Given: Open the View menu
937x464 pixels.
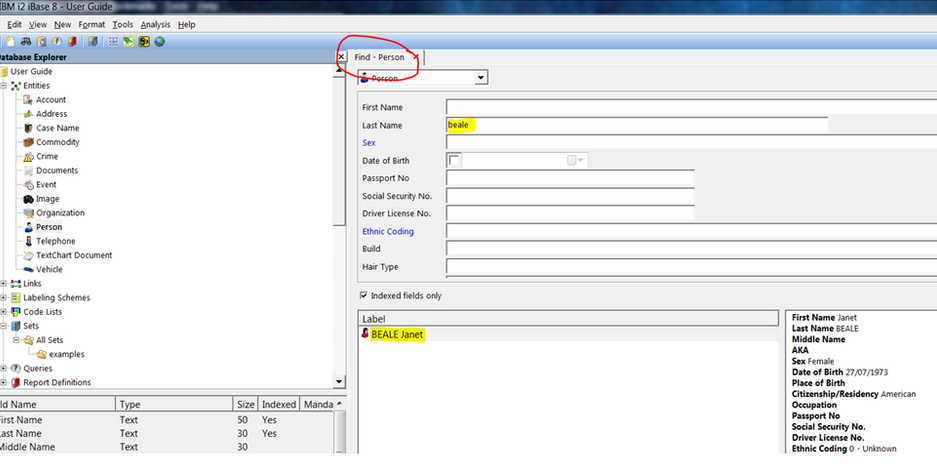Looking at the screenshot, I should click(x=38, y=25).
